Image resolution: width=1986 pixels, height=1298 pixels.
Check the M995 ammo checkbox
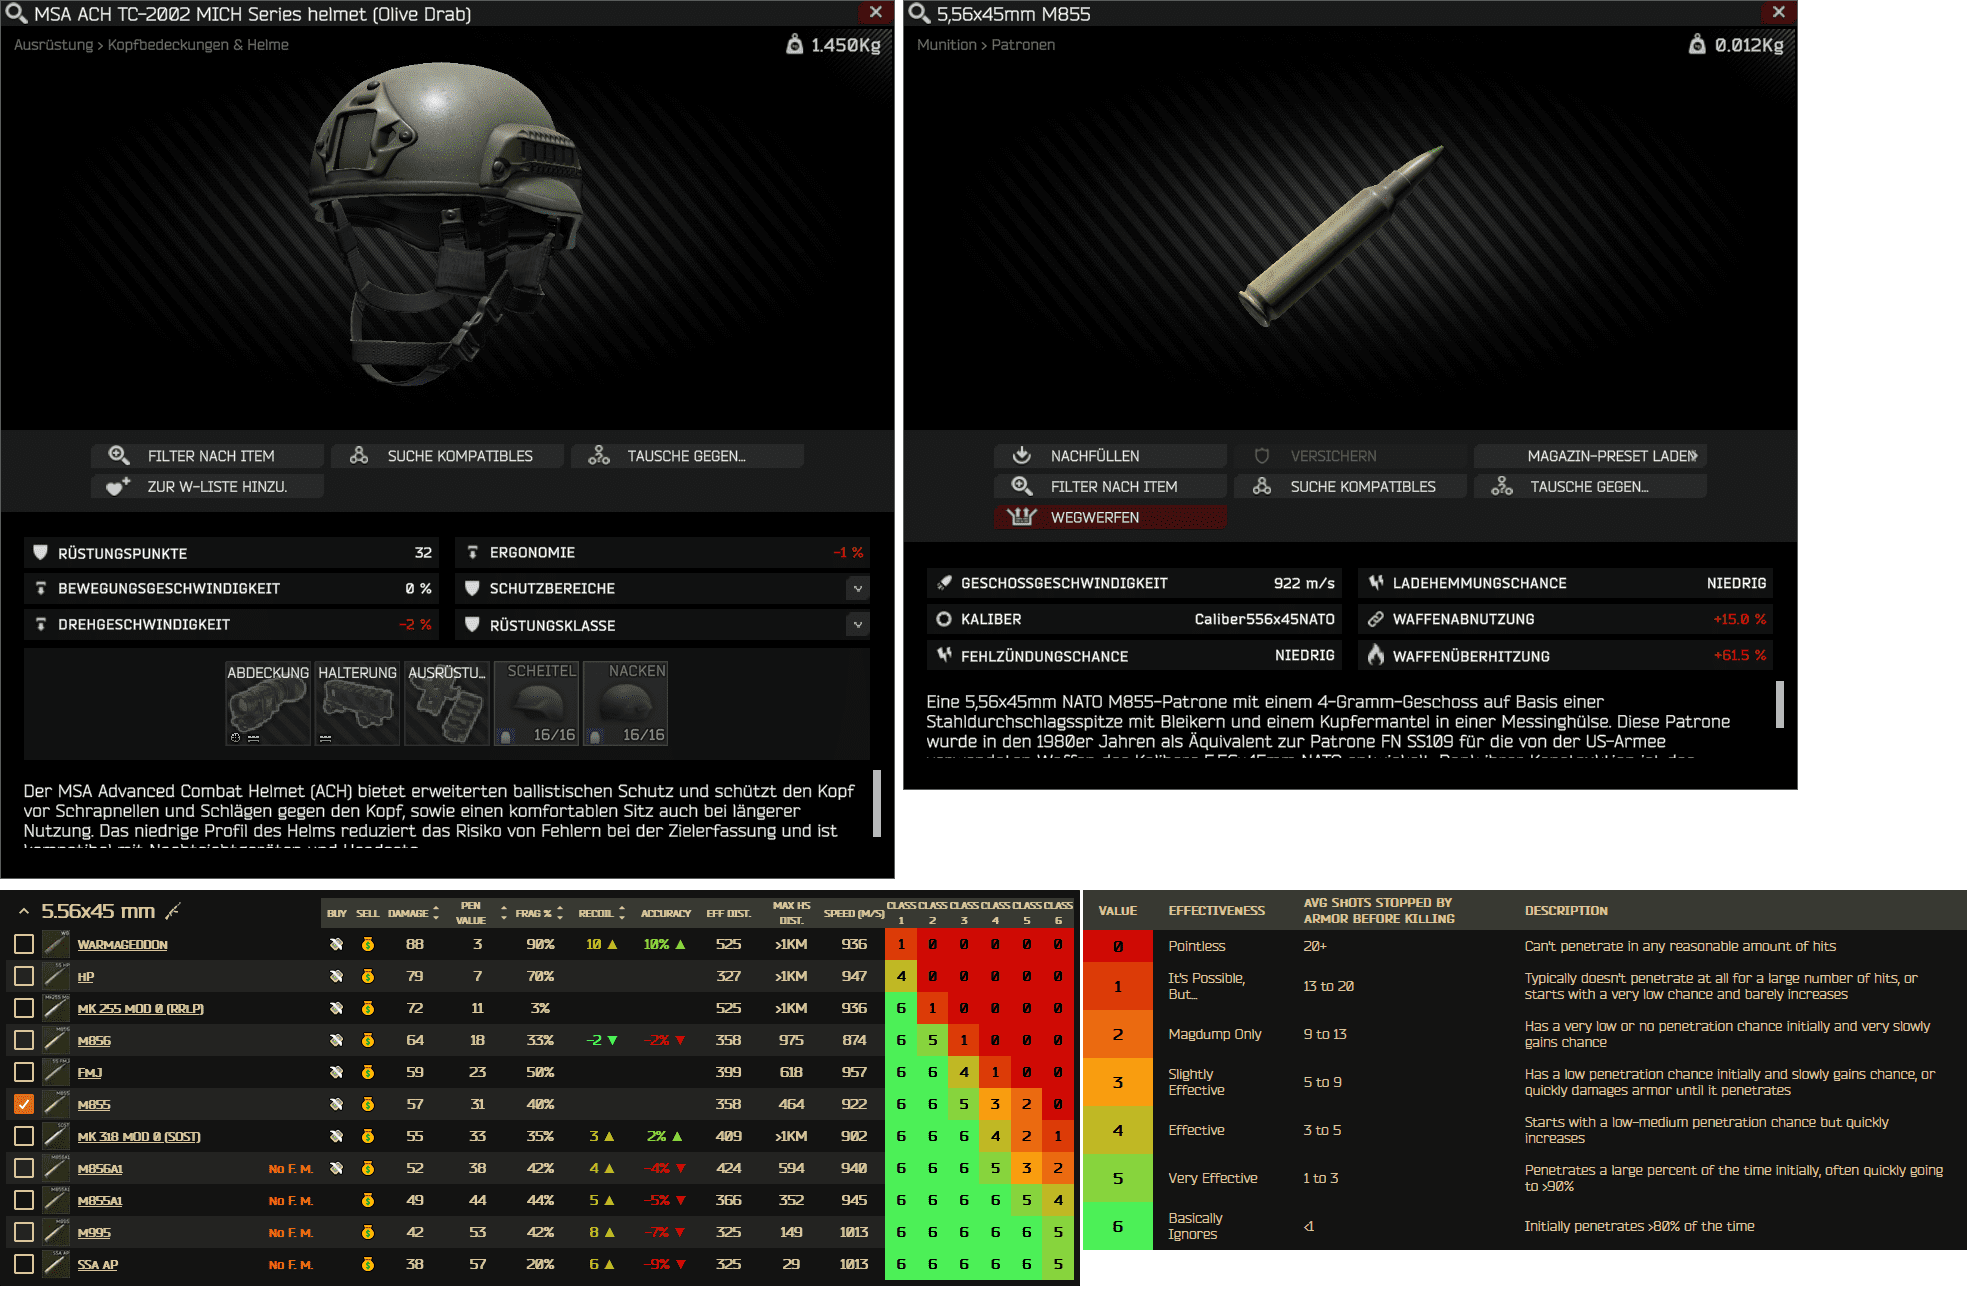(x=24, y=1233)
